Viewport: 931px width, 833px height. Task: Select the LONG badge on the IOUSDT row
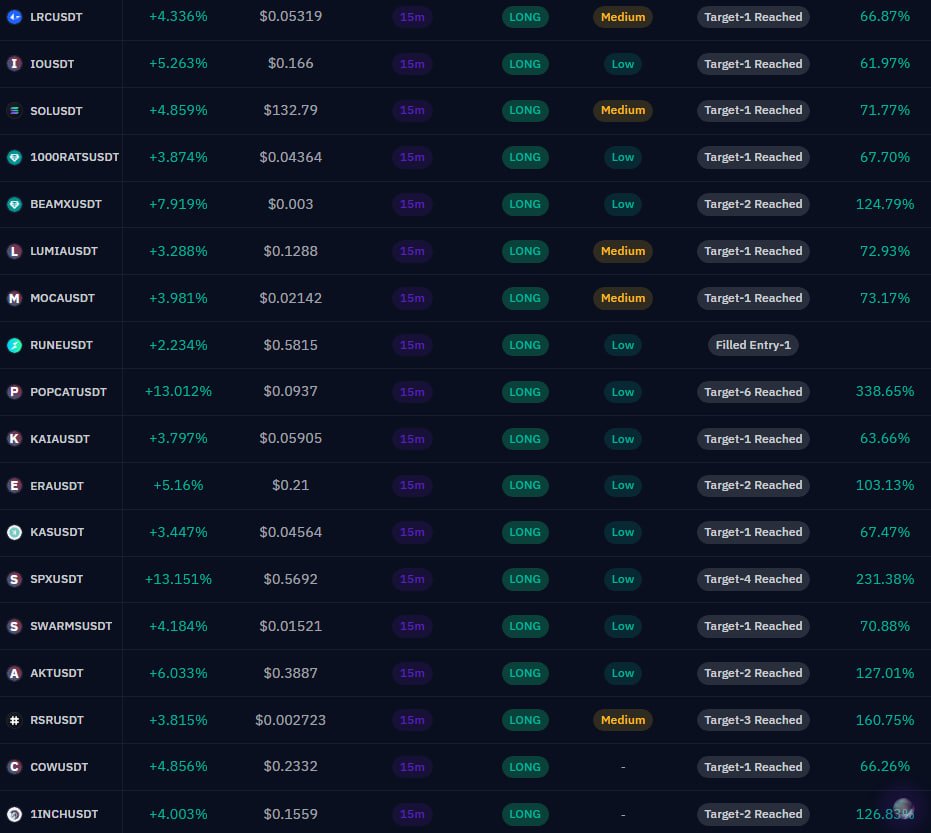pos(525,63)
